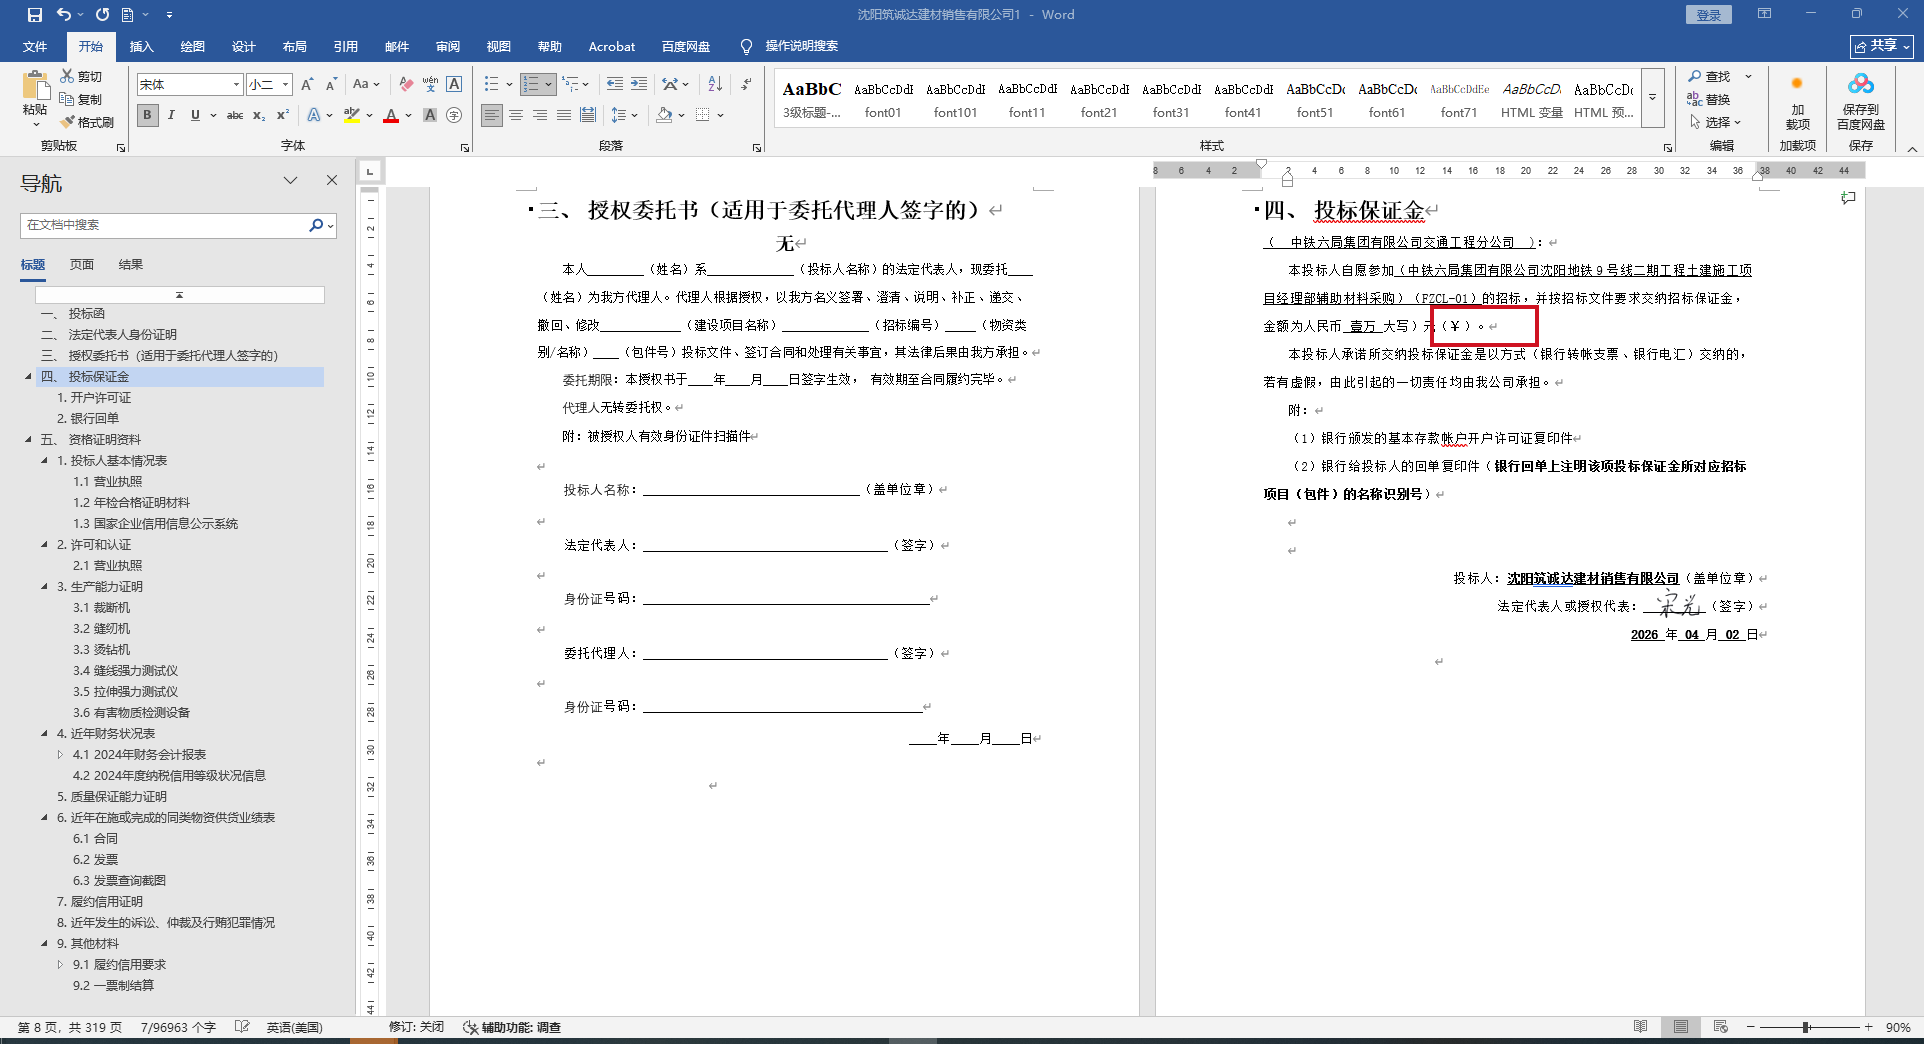Apply the yellow text highlight color
The width and height of the screenshot is (1924, 1044).
(351, 115)
